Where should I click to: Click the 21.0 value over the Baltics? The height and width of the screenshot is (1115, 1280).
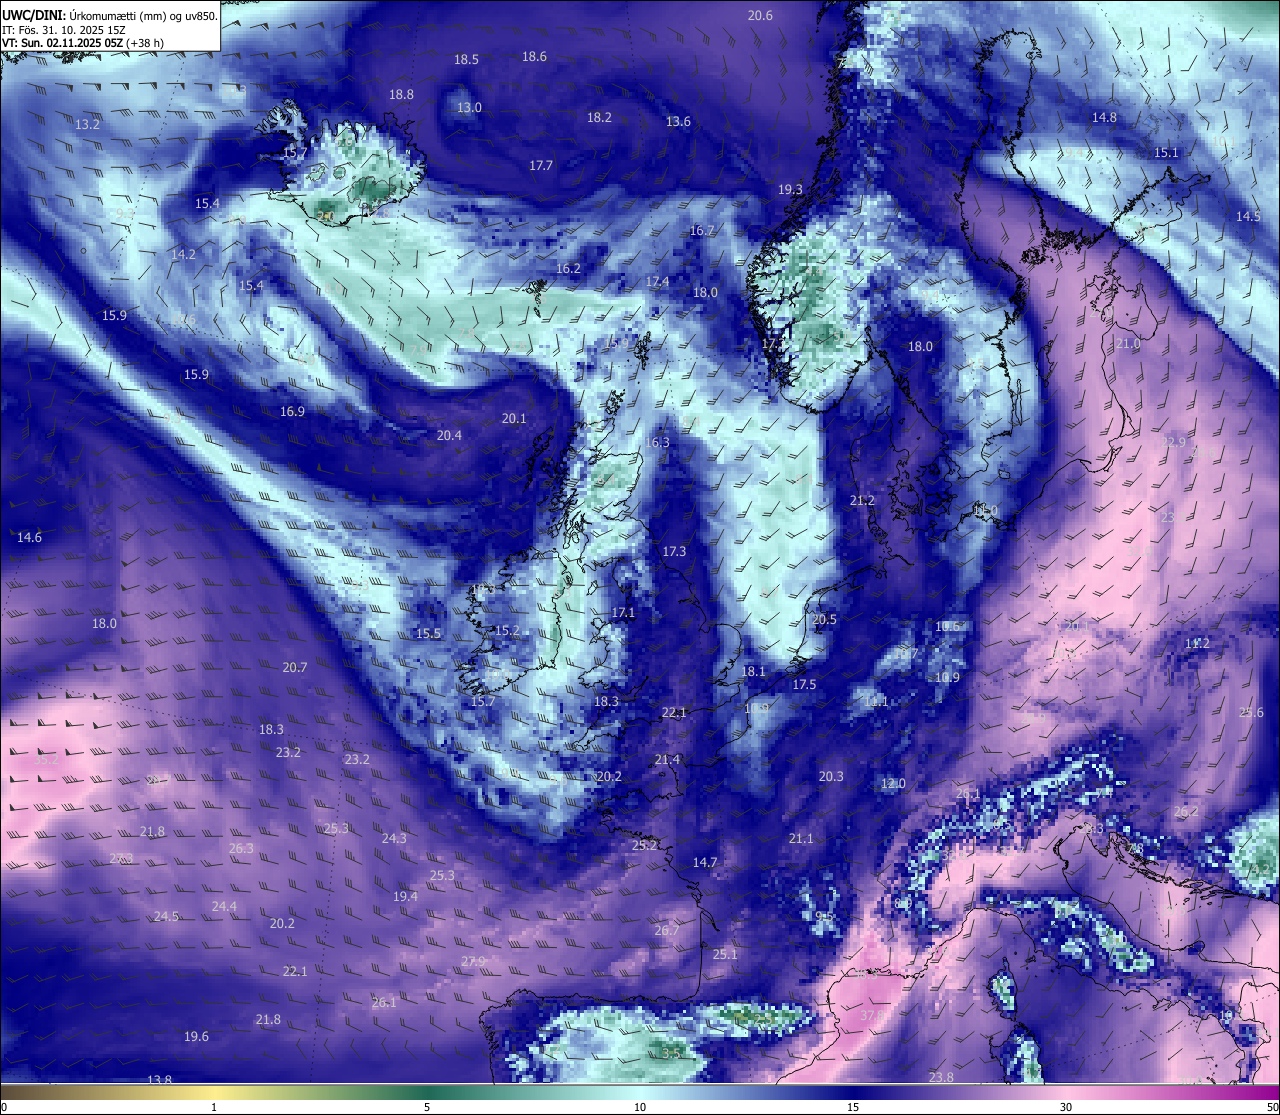(1128, 343)
